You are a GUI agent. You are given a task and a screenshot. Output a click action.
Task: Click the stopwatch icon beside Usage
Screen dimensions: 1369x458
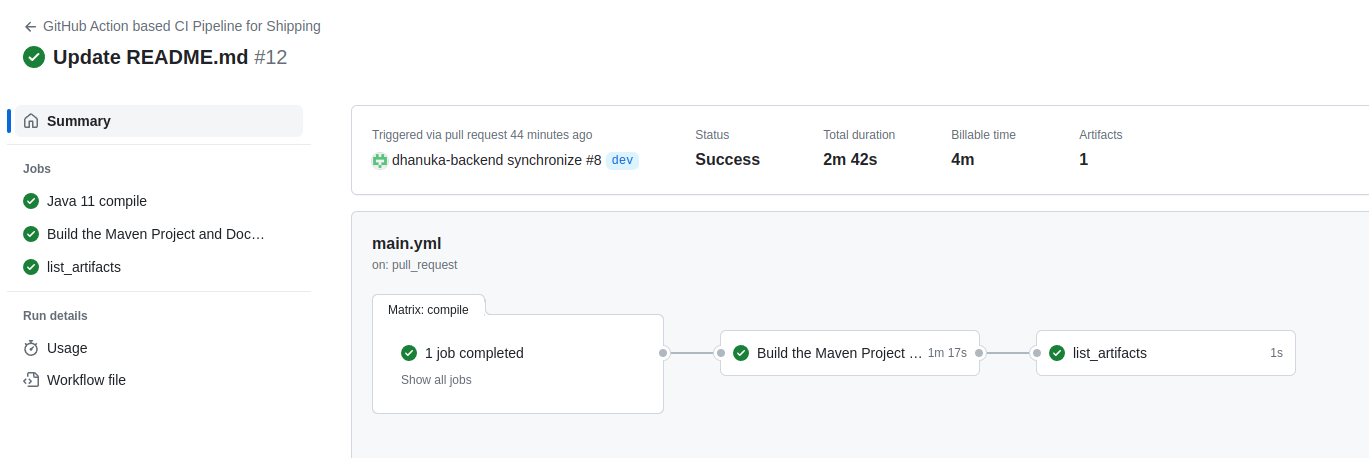31,348
